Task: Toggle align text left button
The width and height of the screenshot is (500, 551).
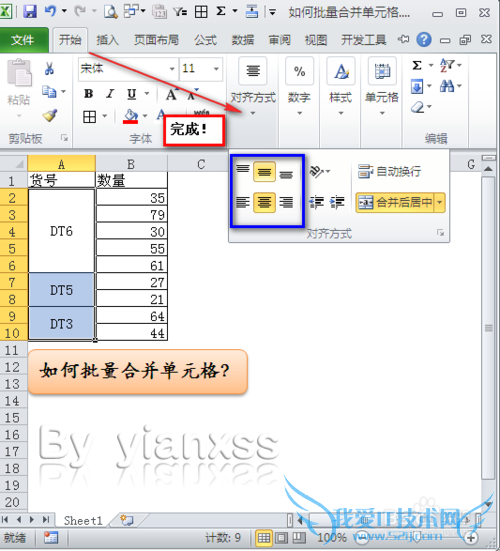Action: [243, 202]
